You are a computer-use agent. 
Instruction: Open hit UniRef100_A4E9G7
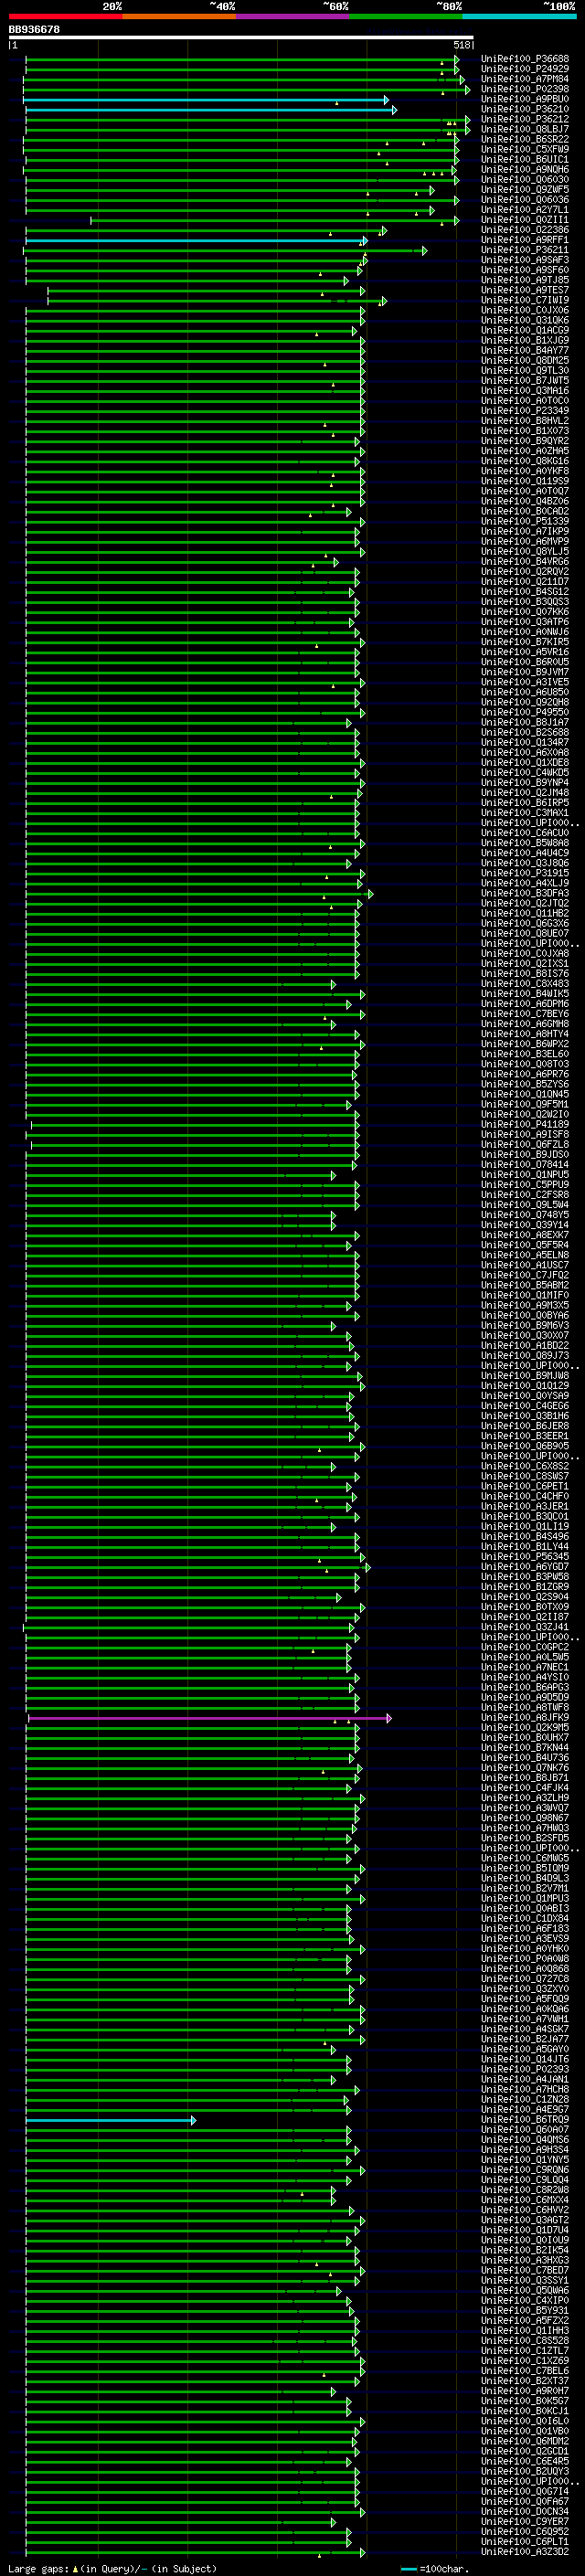[525, 2110]
